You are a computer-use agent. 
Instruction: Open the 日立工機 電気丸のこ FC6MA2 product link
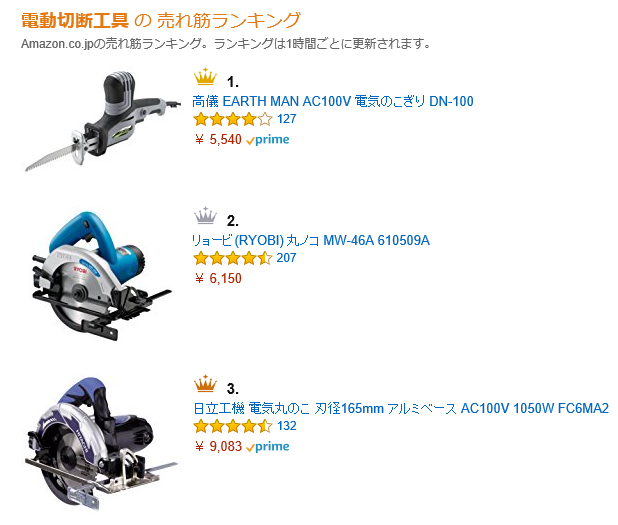click(x=401, y=408)
